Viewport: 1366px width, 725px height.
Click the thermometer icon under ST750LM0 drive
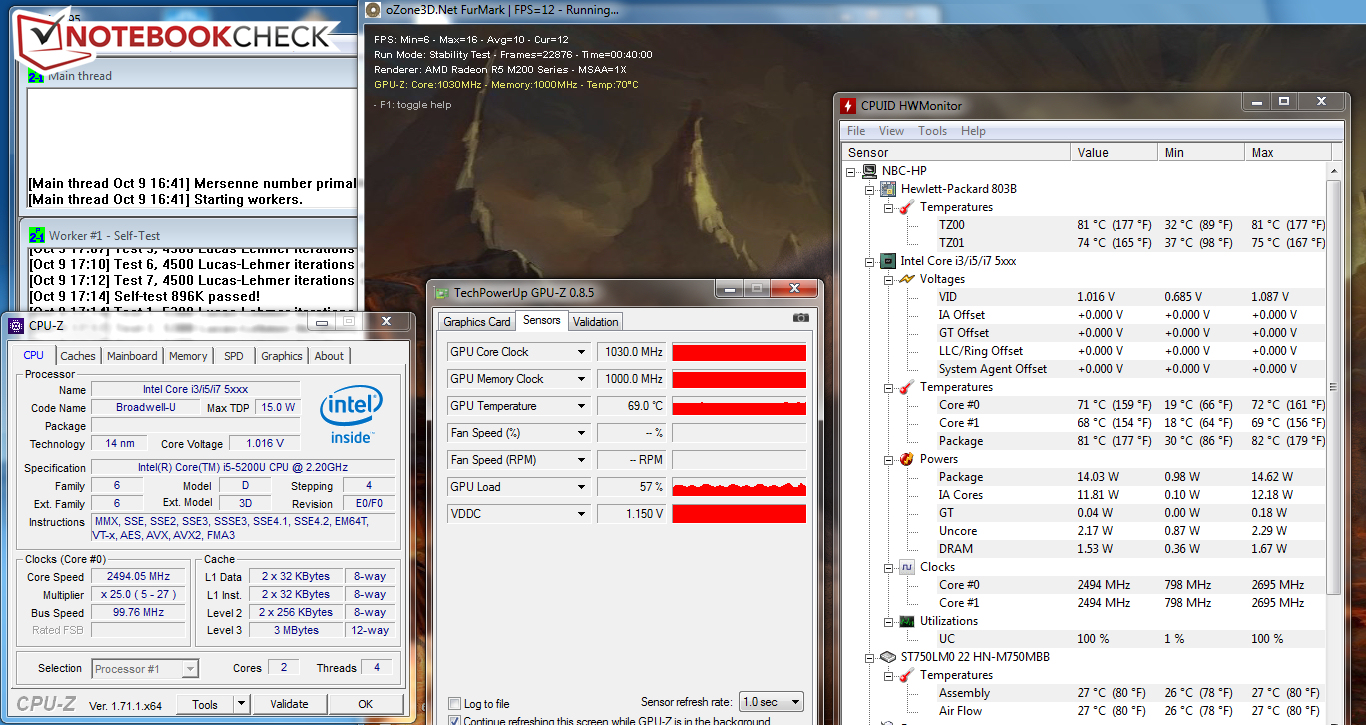907,675
